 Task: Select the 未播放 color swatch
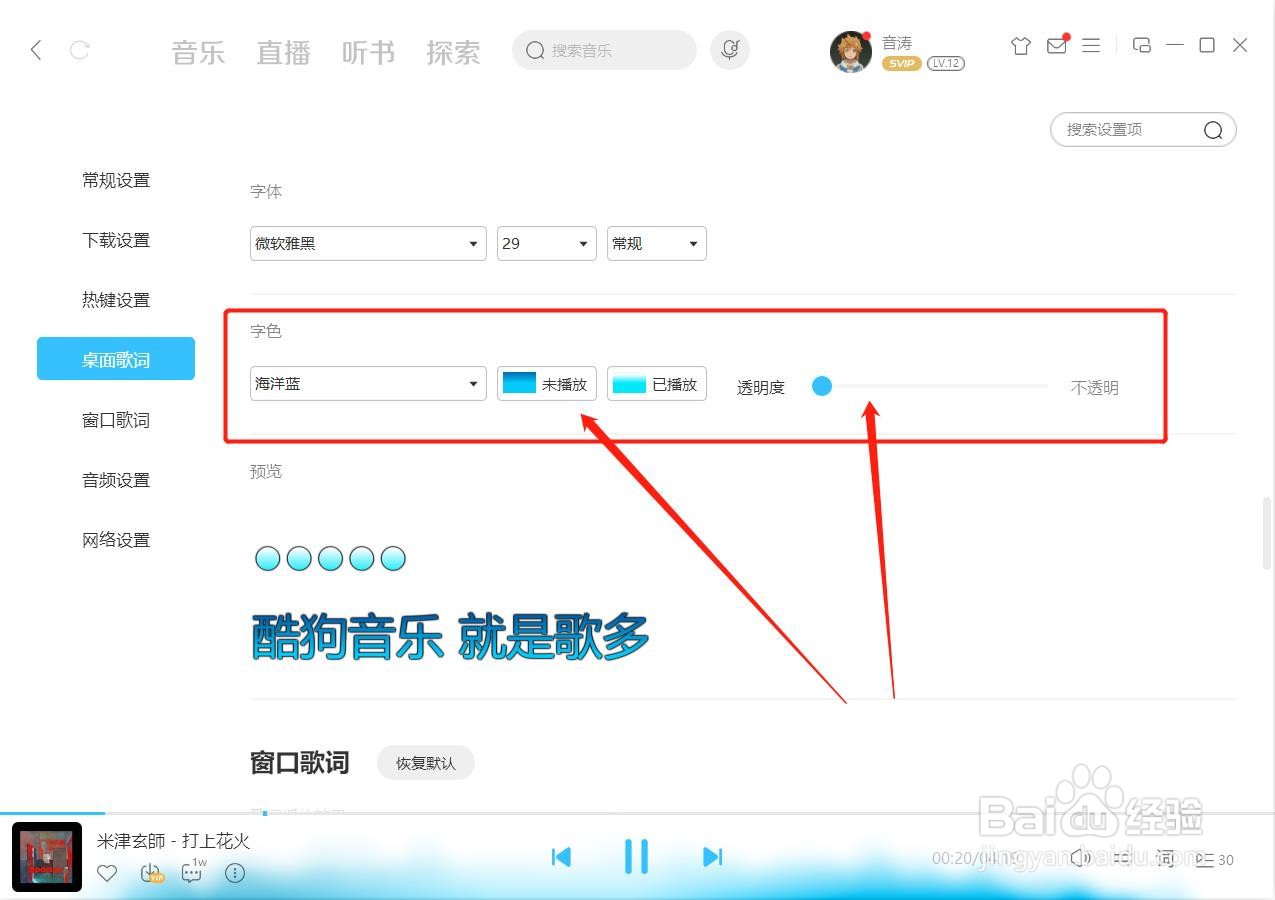[x=546, y=383]
